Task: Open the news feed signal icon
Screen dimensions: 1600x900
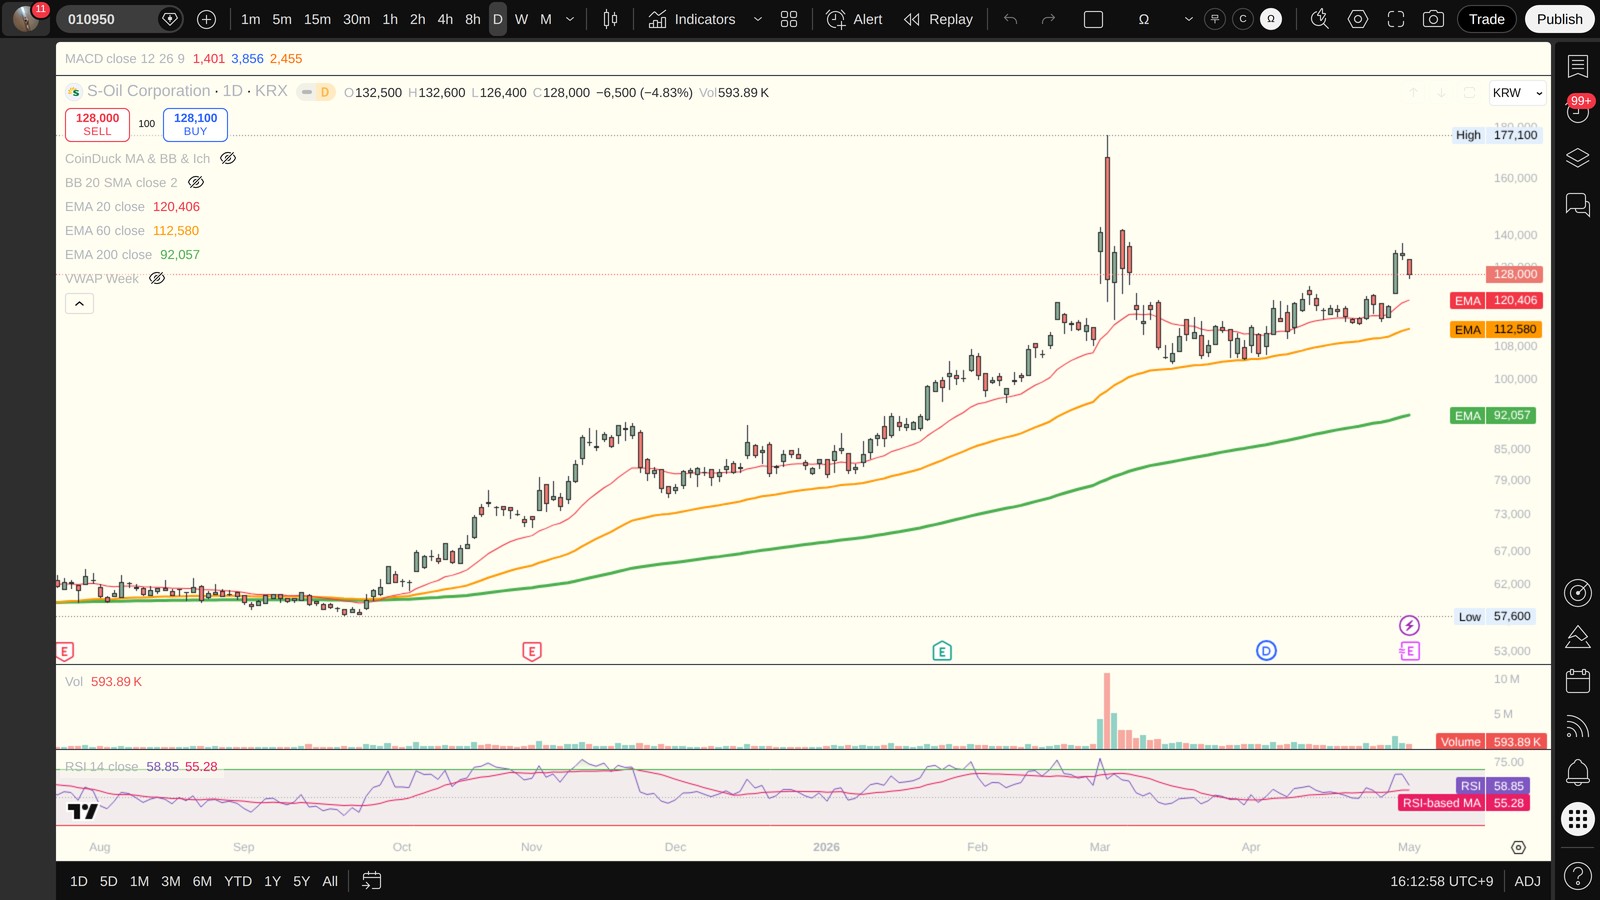Action: 1577,727
